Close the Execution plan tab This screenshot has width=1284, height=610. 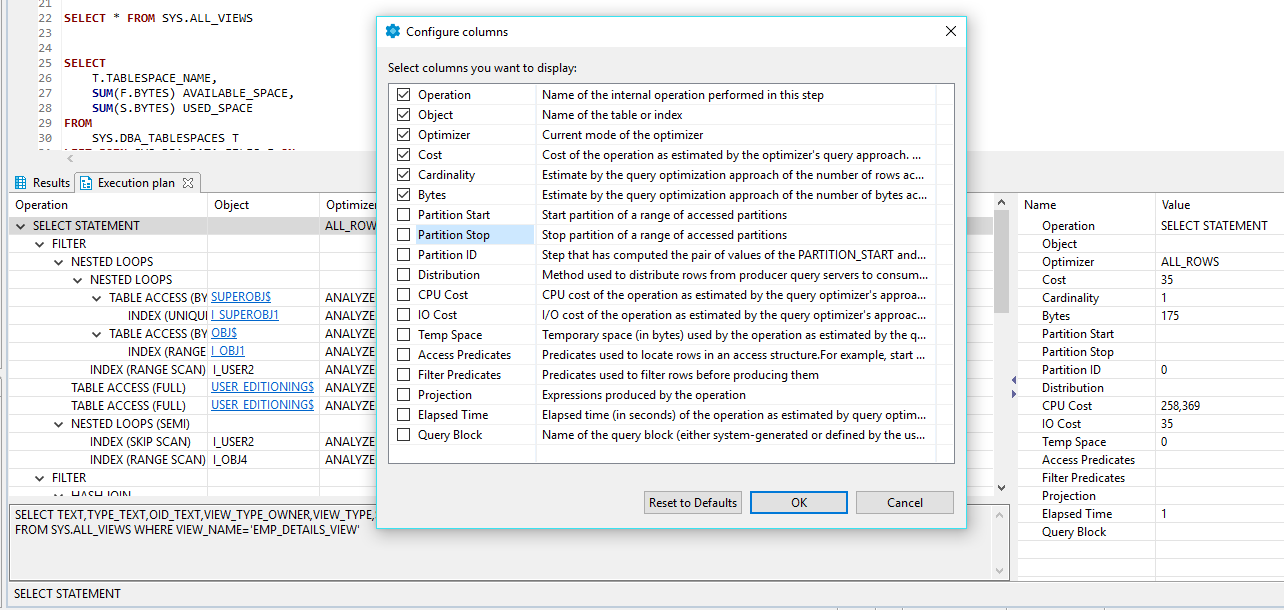[x=188, y=182]
